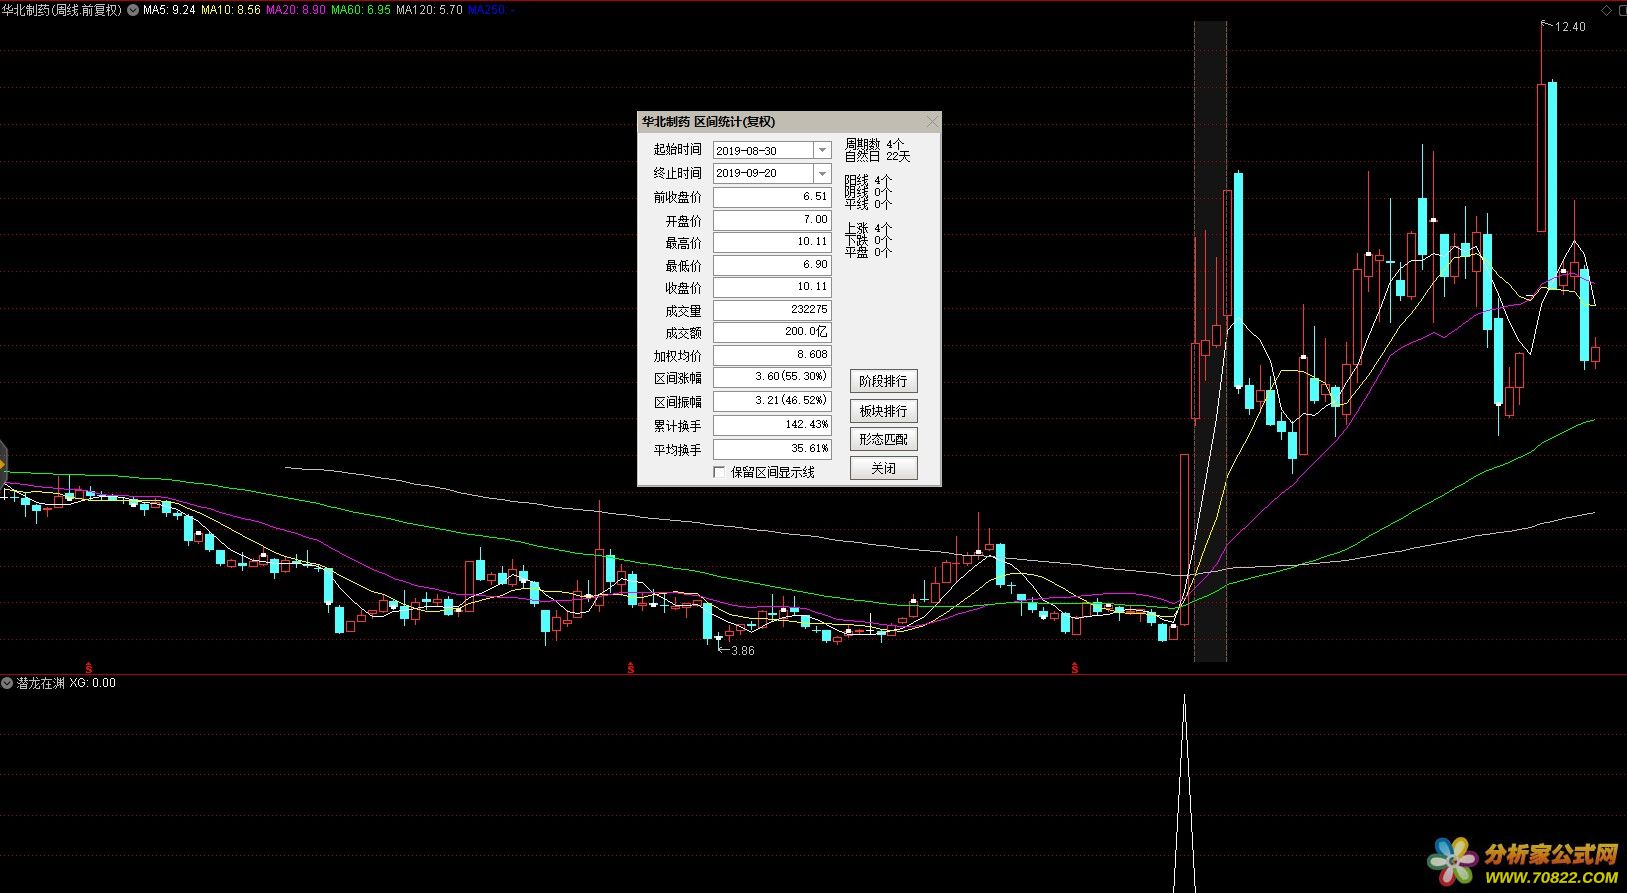Click the 华北制药(周线.前复权) chart title
The height and width of the screenshot is (893, 1627).
[x=62, y=10]
